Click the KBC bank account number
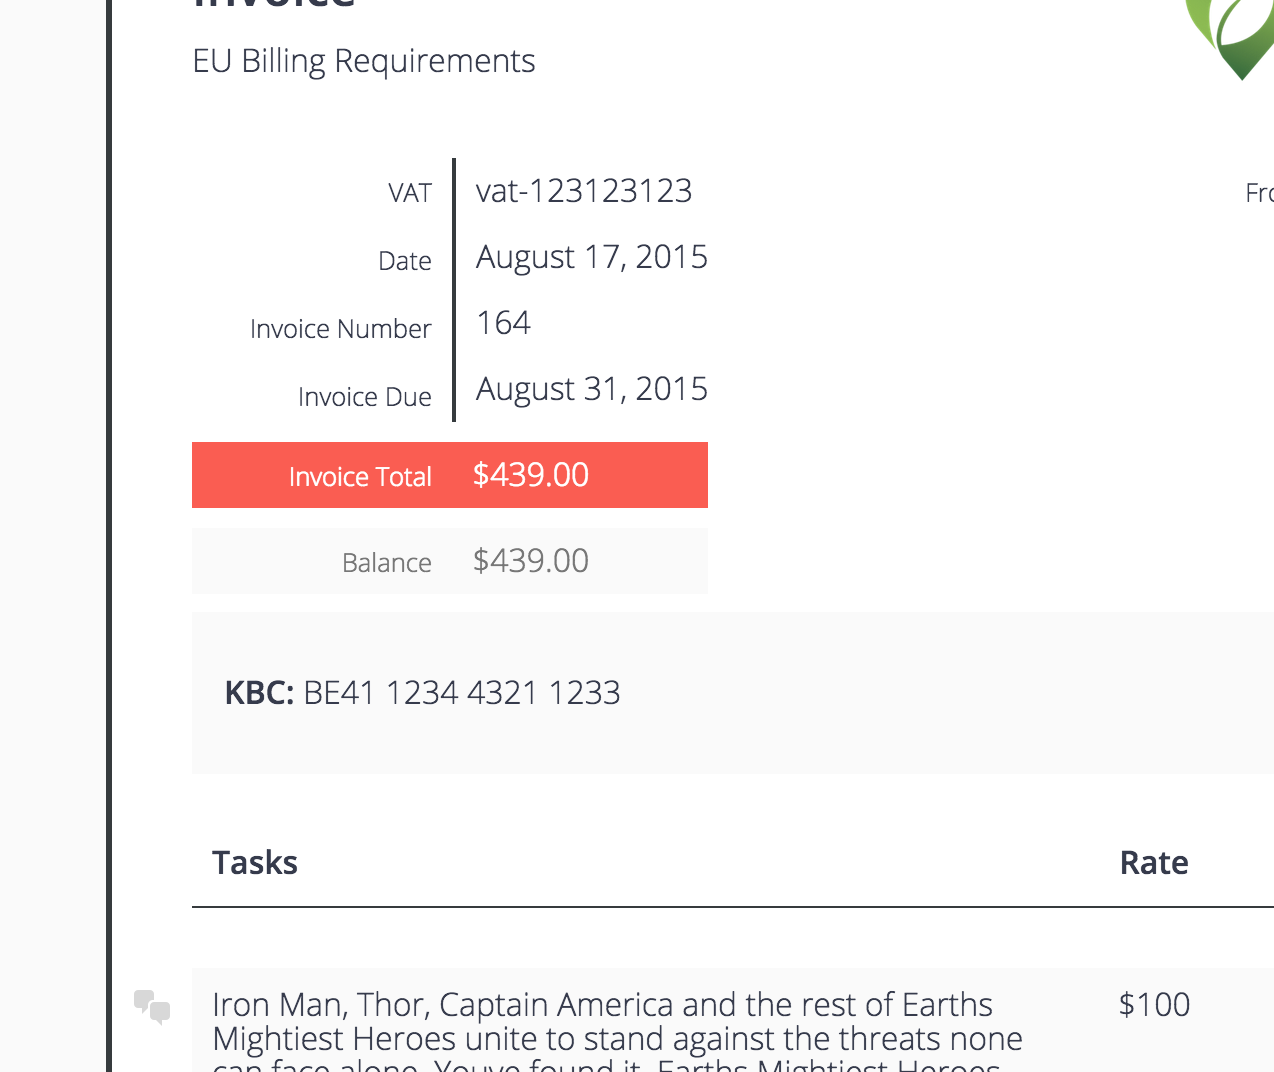This screenshot has height=1072, width=1274. pyautogui.click(x=461, y=693)
